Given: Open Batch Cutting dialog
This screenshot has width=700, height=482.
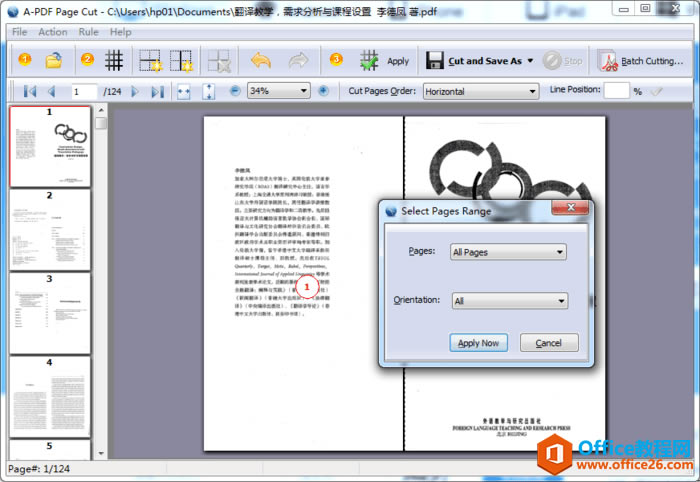Looking at the screenshot, I should pos(641,61).
